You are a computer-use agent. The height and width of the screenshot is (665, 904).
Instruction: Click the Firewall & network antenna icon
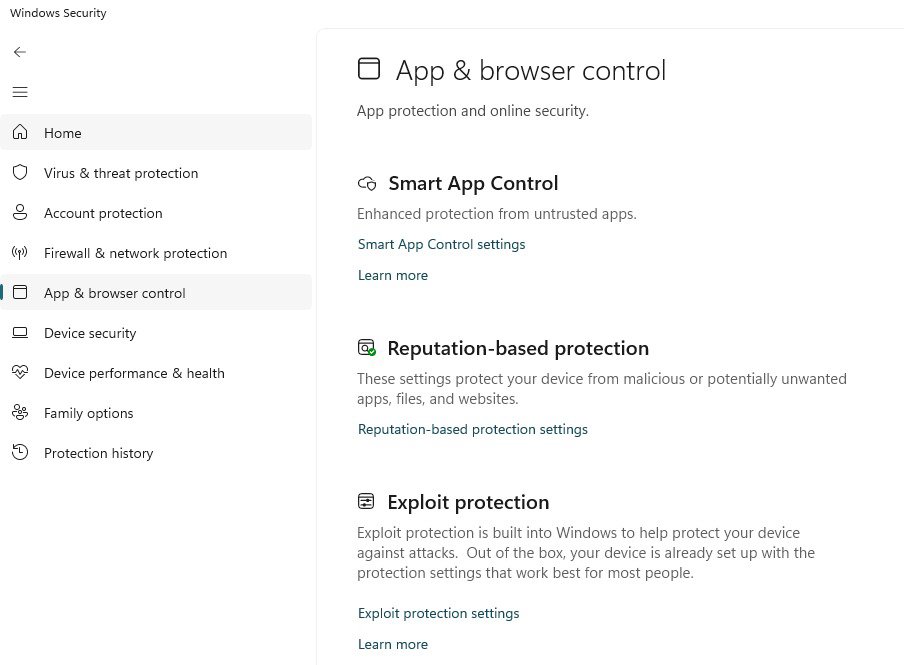(x=20, y=253)
